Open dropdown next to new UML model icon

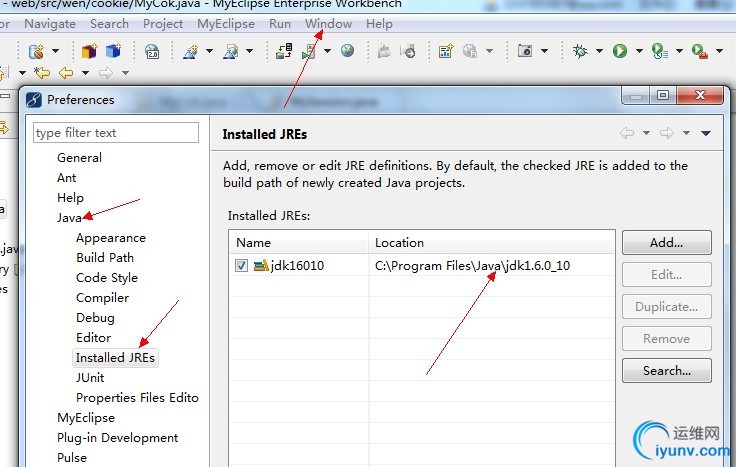click(209, 51)
